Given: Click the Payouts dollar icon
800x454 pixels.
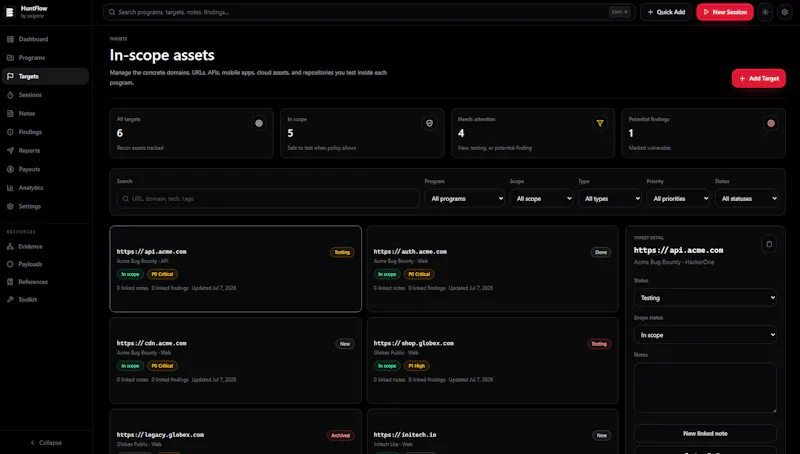Looking at the screenshot, I should [10, 169].
